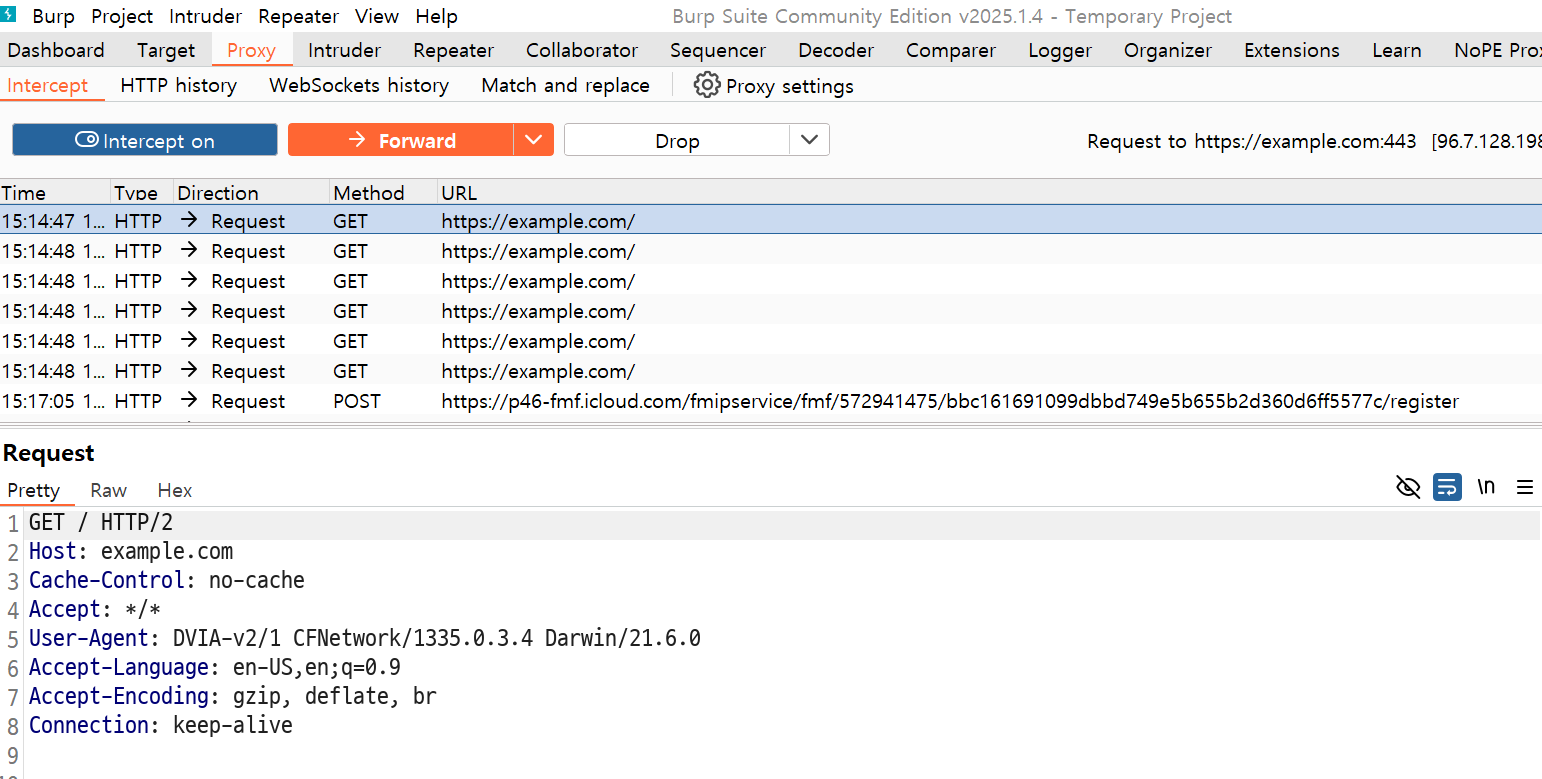
Task: Expand the Drop dropdown arrow
Action: tap(810, 140)
